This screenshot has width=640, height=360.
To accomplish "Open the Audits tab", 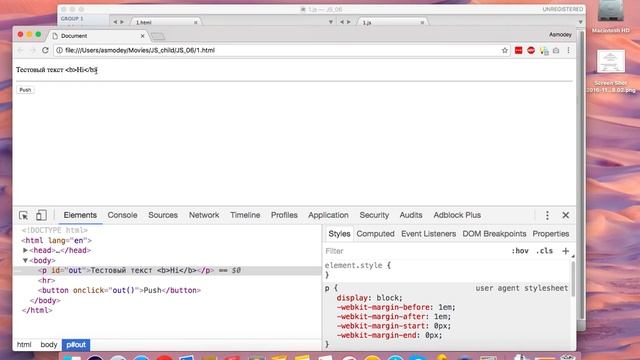I will (411, 215).
